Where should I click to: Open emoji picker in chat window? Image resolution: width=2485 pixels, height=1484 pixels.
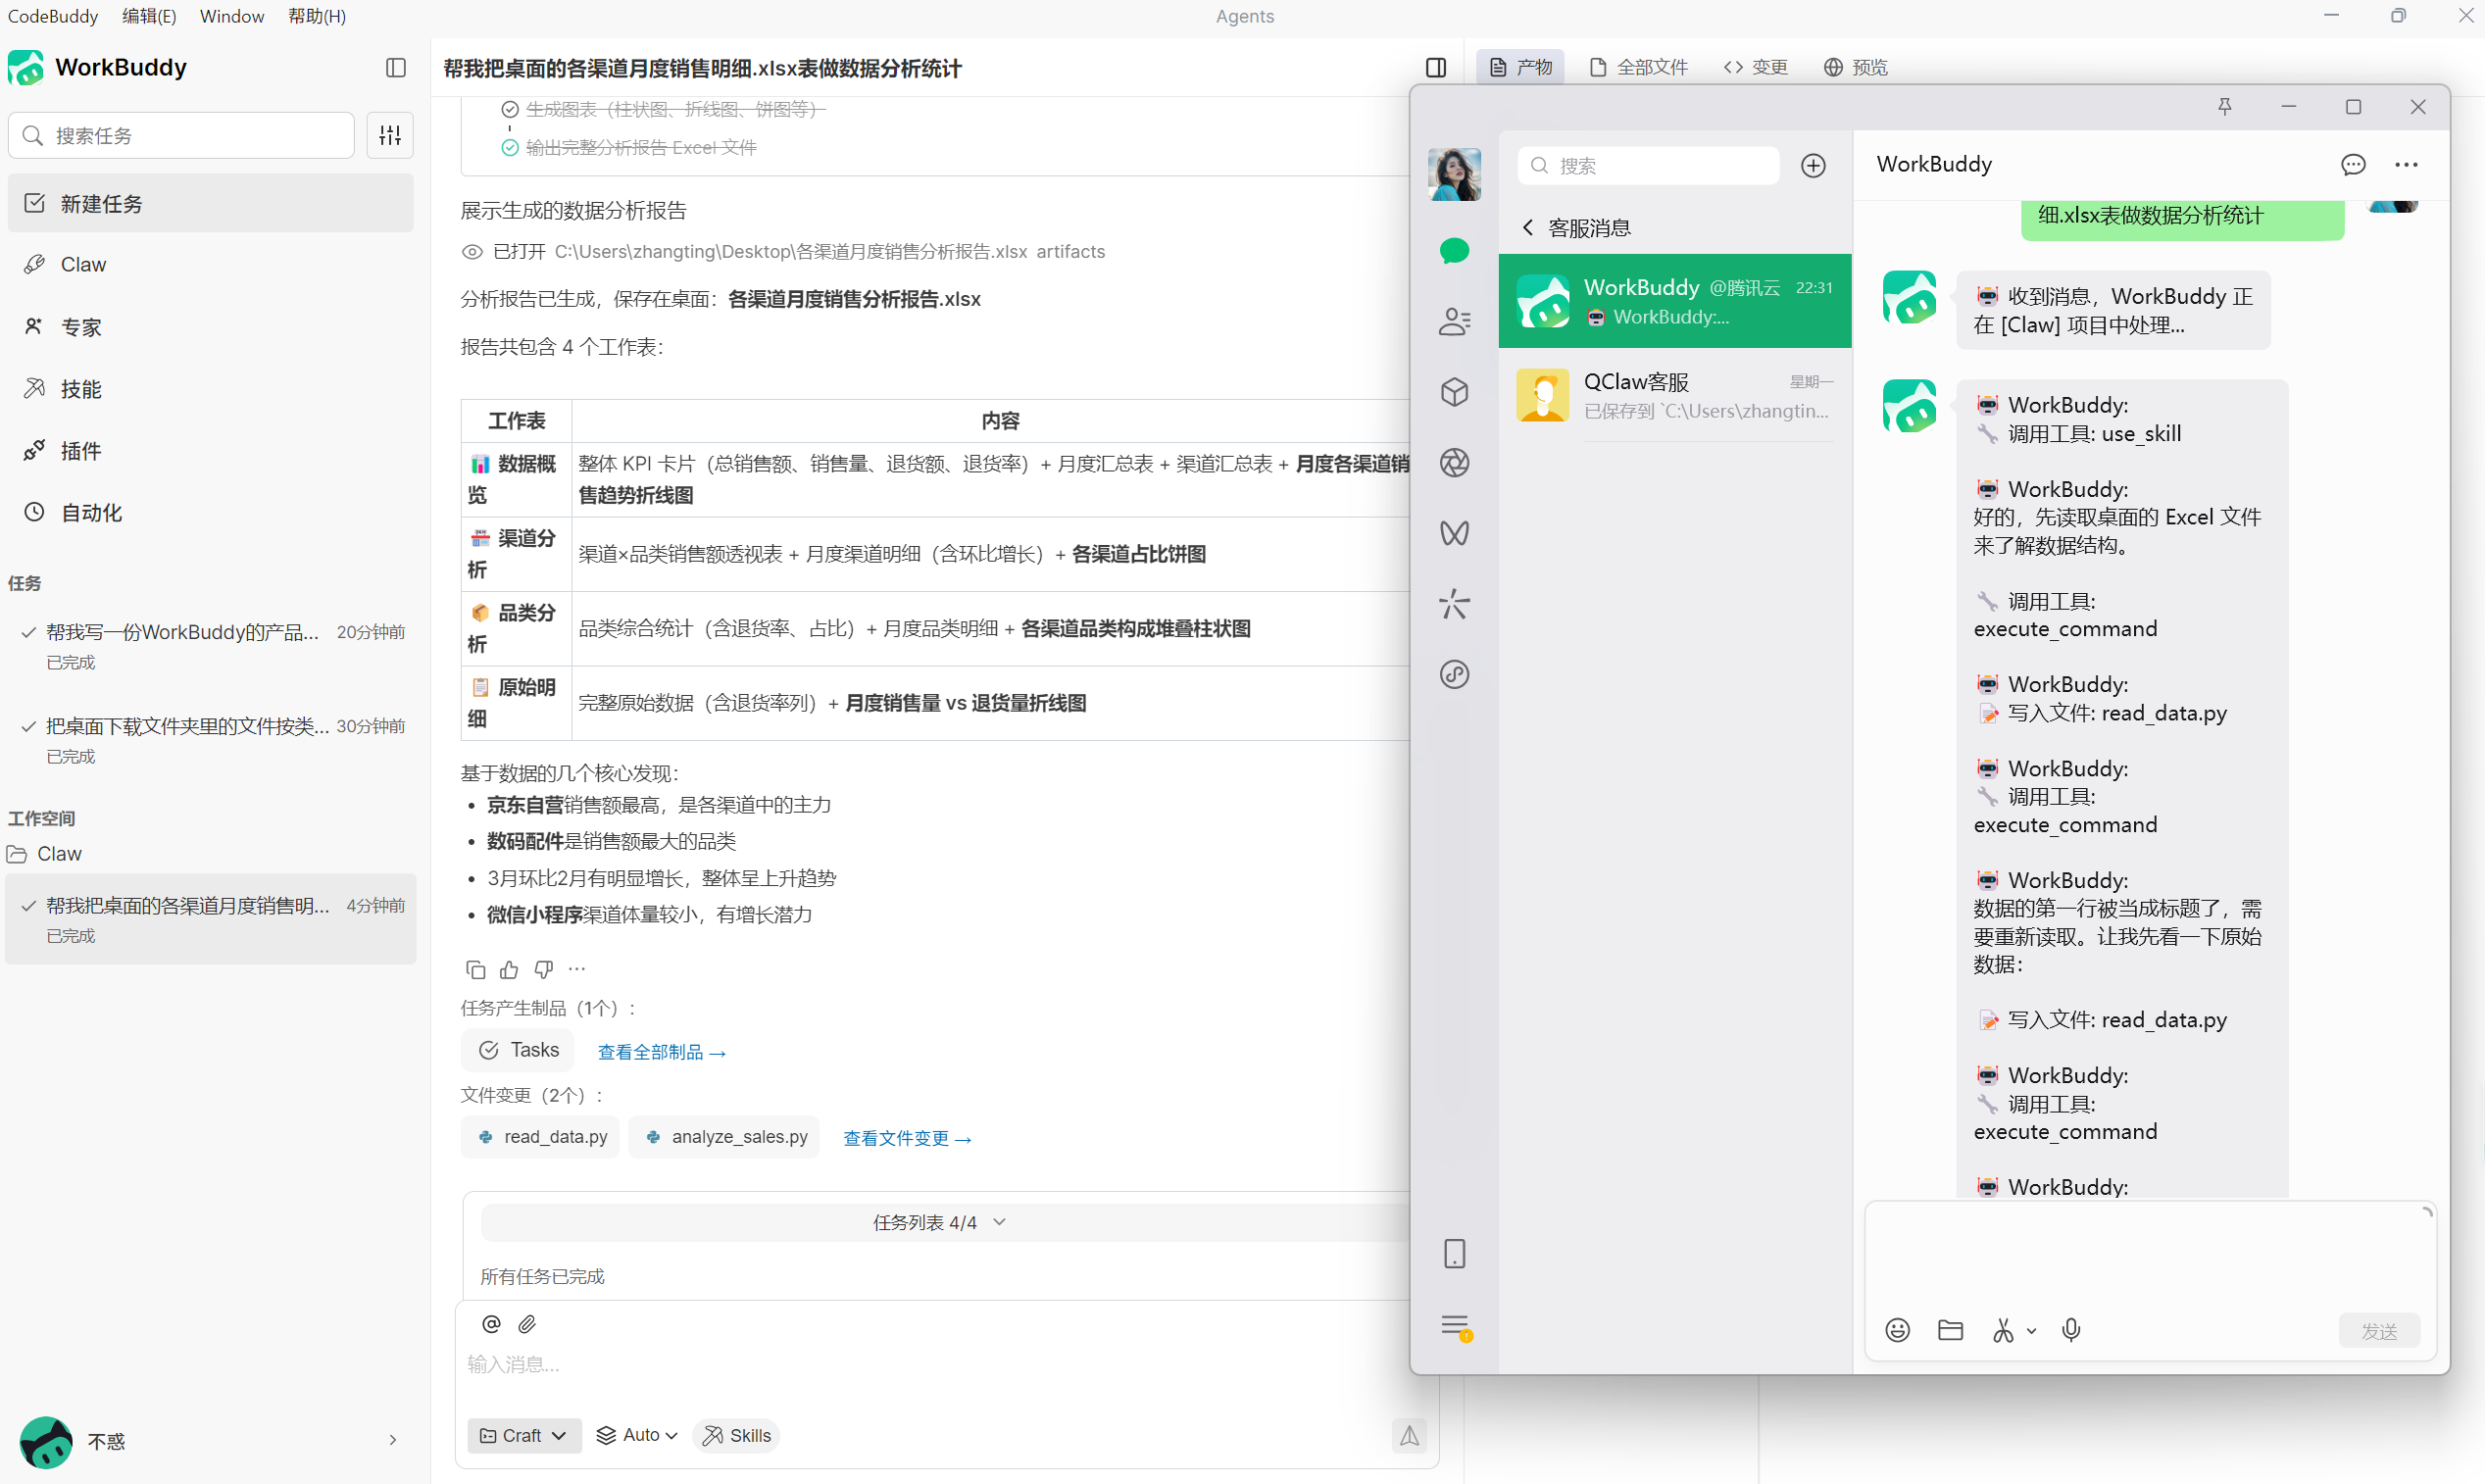[x=1897, y=1330]
